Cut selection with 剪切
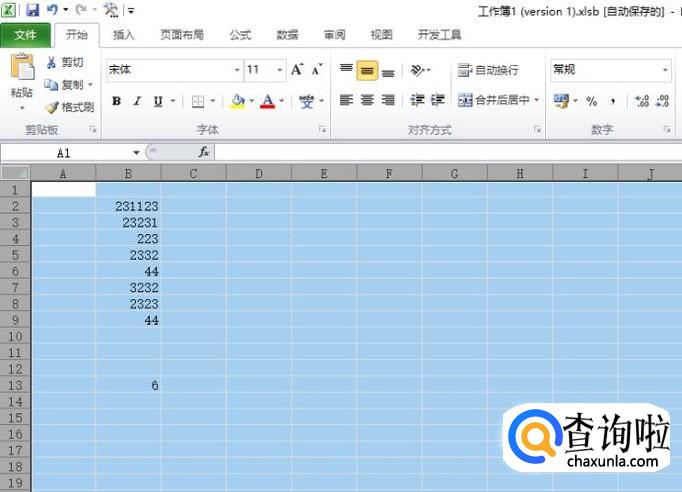Screen dimensions: 682x492 pos(65,63)
